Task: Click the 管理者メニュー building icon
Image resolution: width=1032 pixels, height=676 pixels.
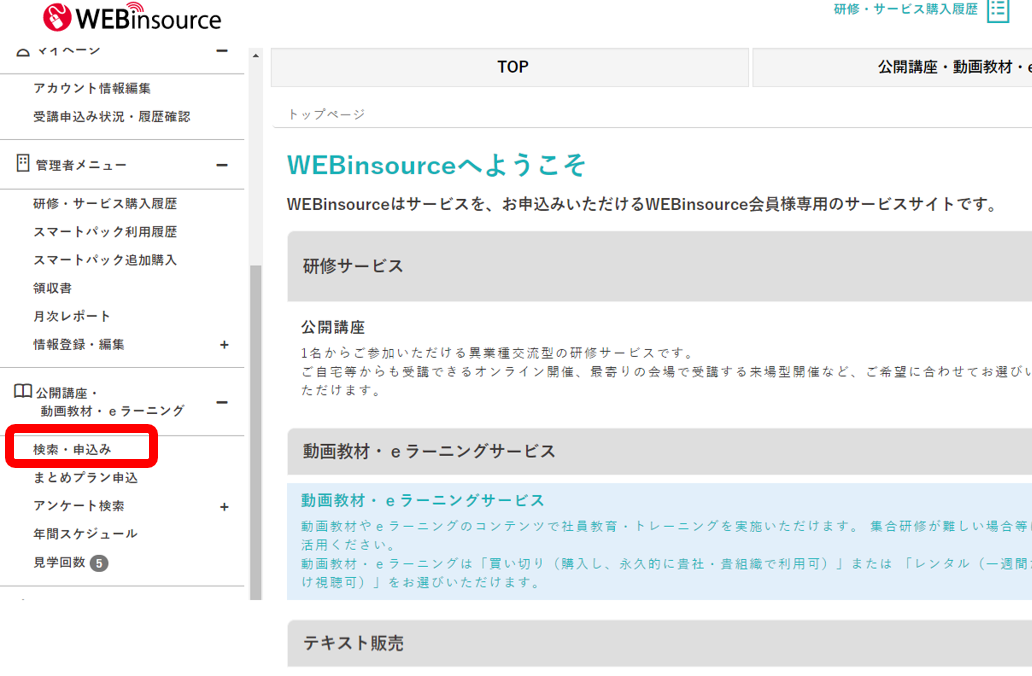Action: coord(23,163)
